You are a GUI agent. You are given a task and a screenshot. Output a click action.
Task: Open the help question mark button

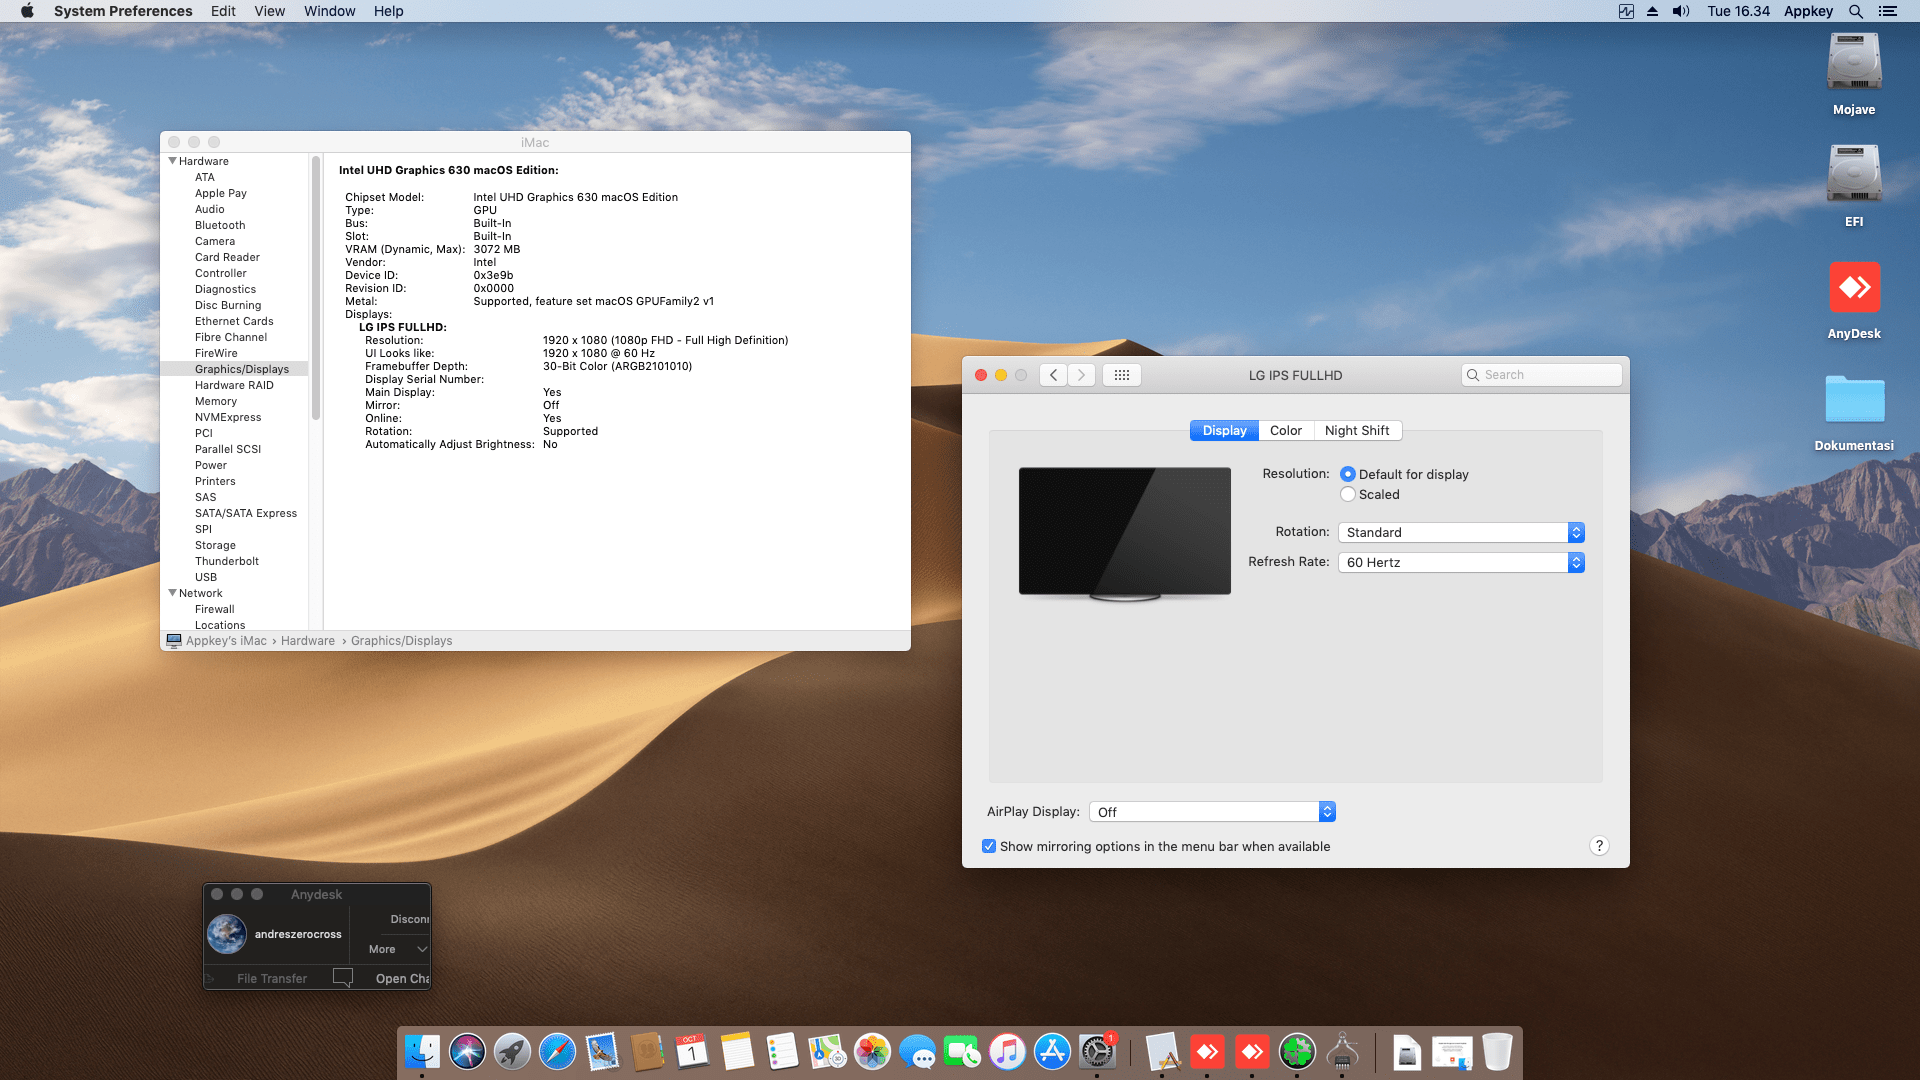(x=1598, y=846)
